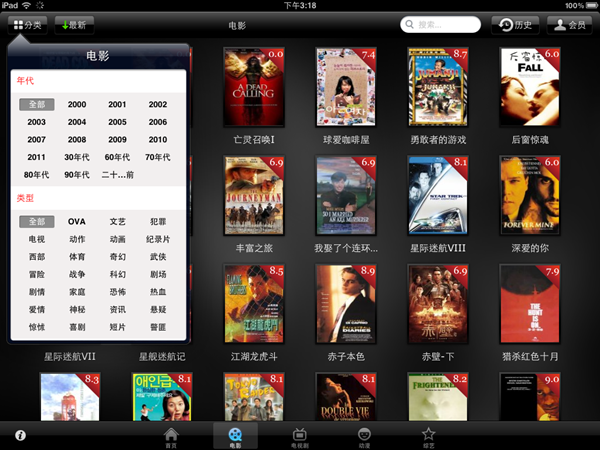
Task: Switch to 动漫 anime tab
Action: click(364, 438)
